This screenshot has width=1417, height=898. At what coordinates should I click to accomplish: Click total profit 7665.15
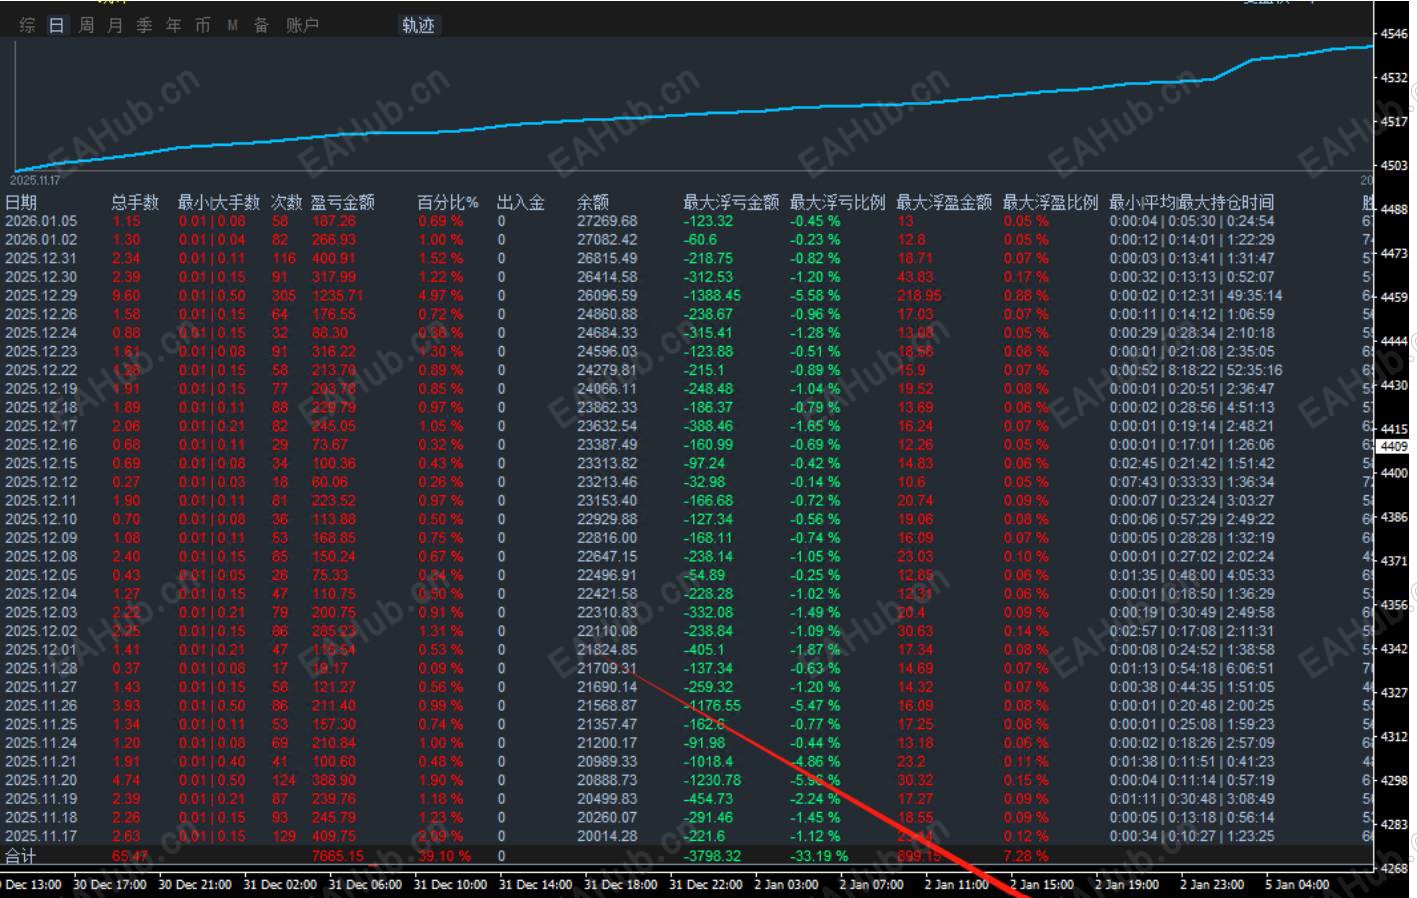(338, 856)
